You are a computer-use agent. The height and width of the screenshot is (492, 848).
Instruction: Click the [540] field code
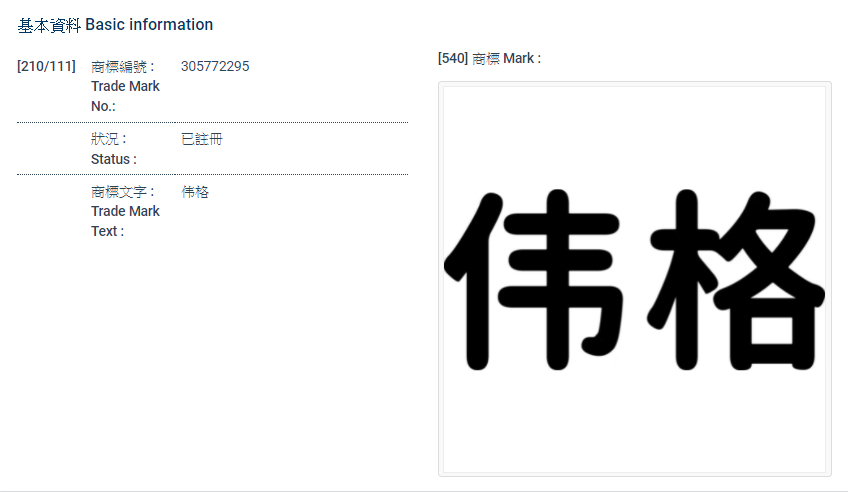[x=453, y=59]
